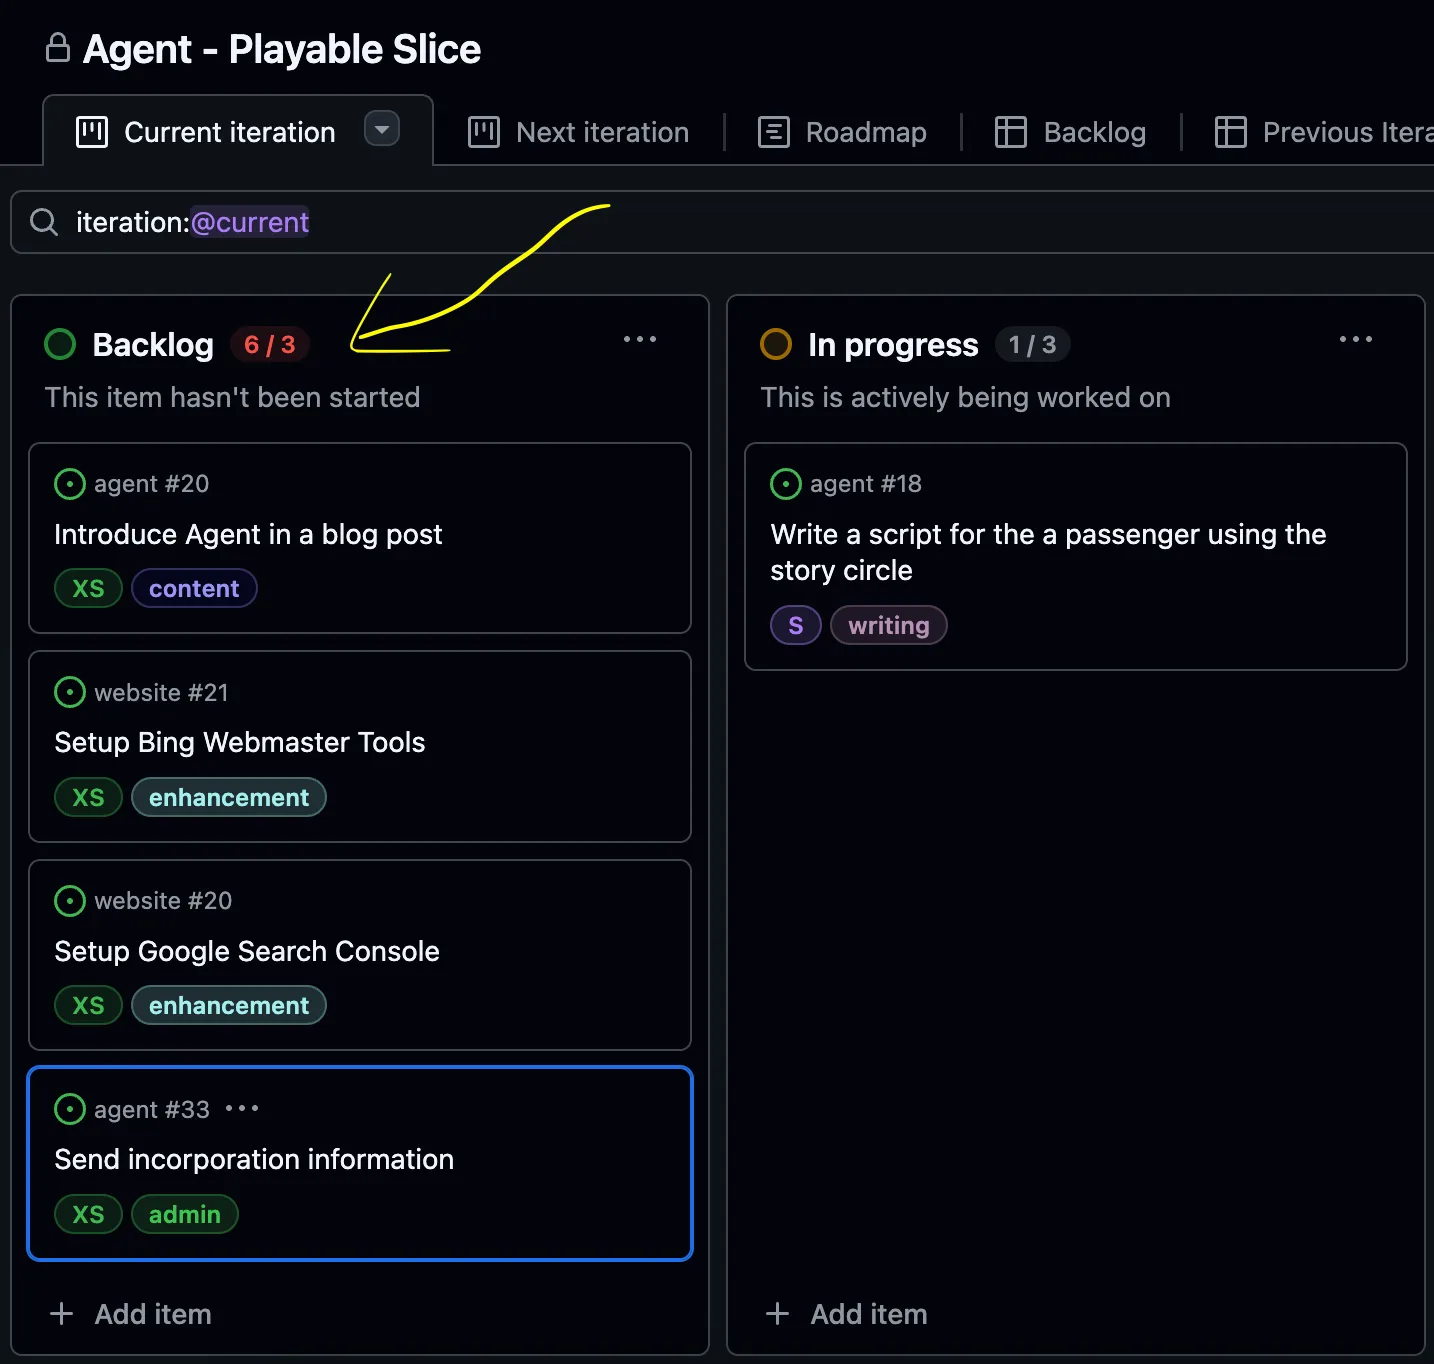The width and height of the screenshot is (1434, 1364).
Task: Click the yellow circle beside In progress heading
Action: [x=776, y=344]
